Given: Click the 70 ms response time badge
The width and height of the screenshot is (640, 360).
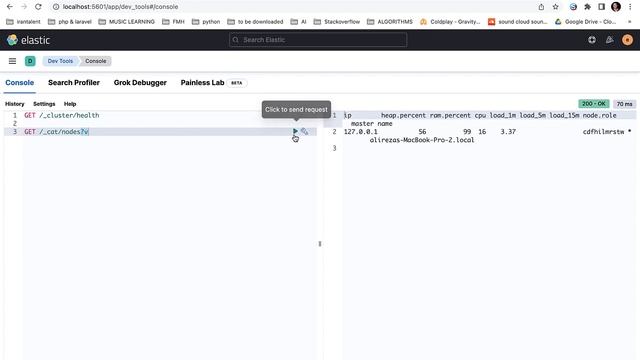Looking at the screenshot, I should [624, 104].
